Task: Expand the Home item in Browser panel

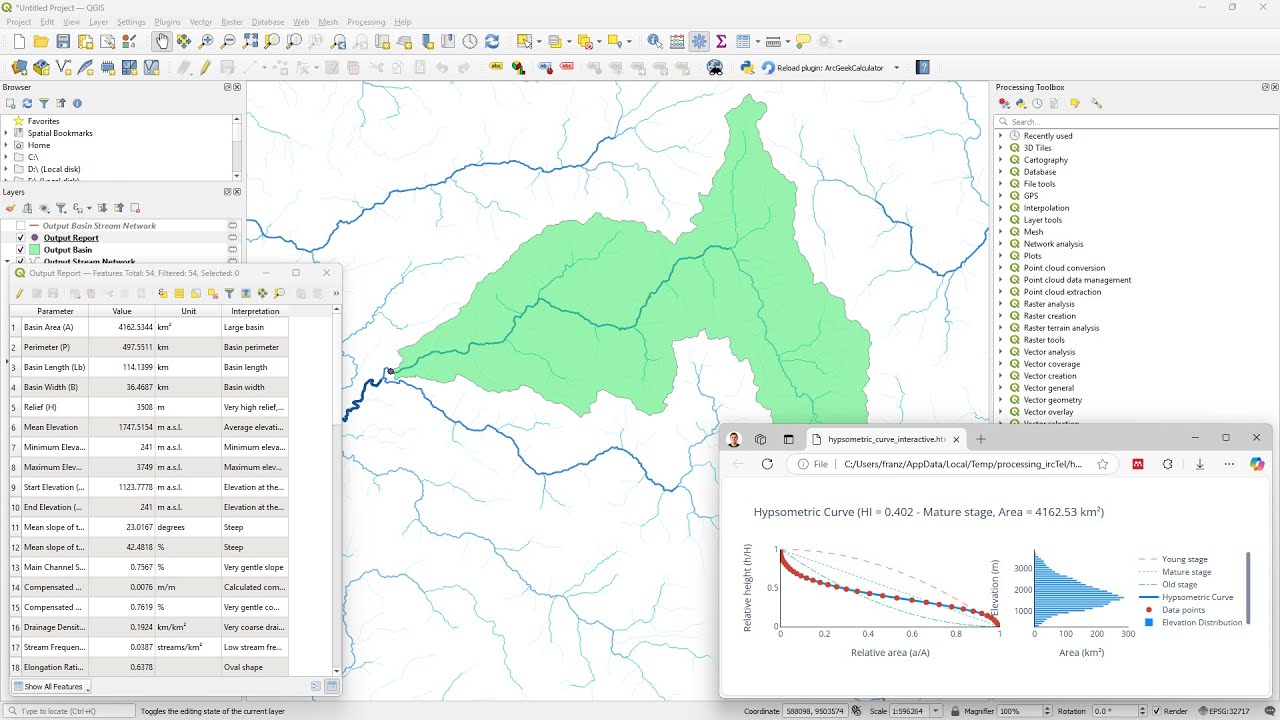Action: coord(6,145)
